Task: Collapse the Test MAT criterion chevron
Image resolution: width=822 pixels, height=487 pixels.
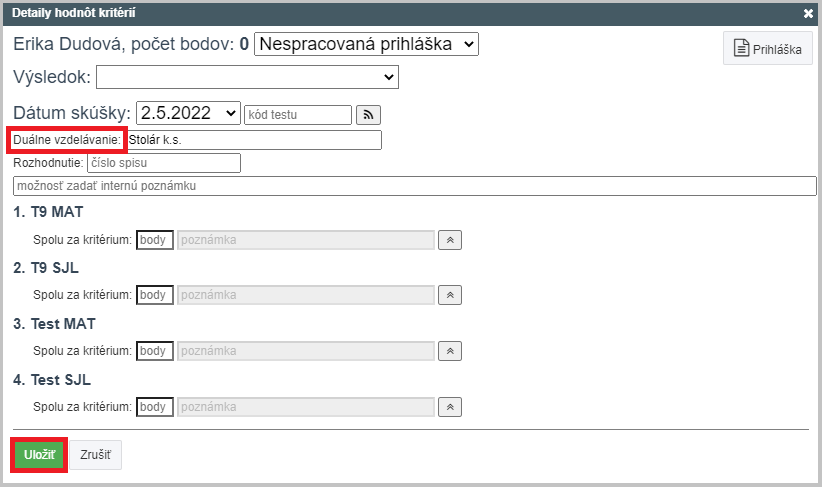Action: (450, 351)
